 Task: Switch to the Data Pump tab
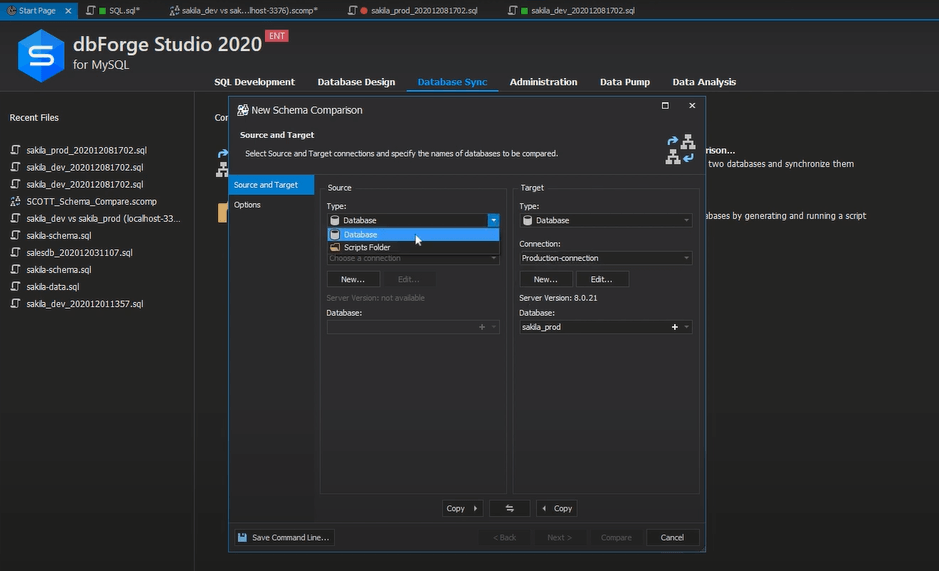click(625, 82)
